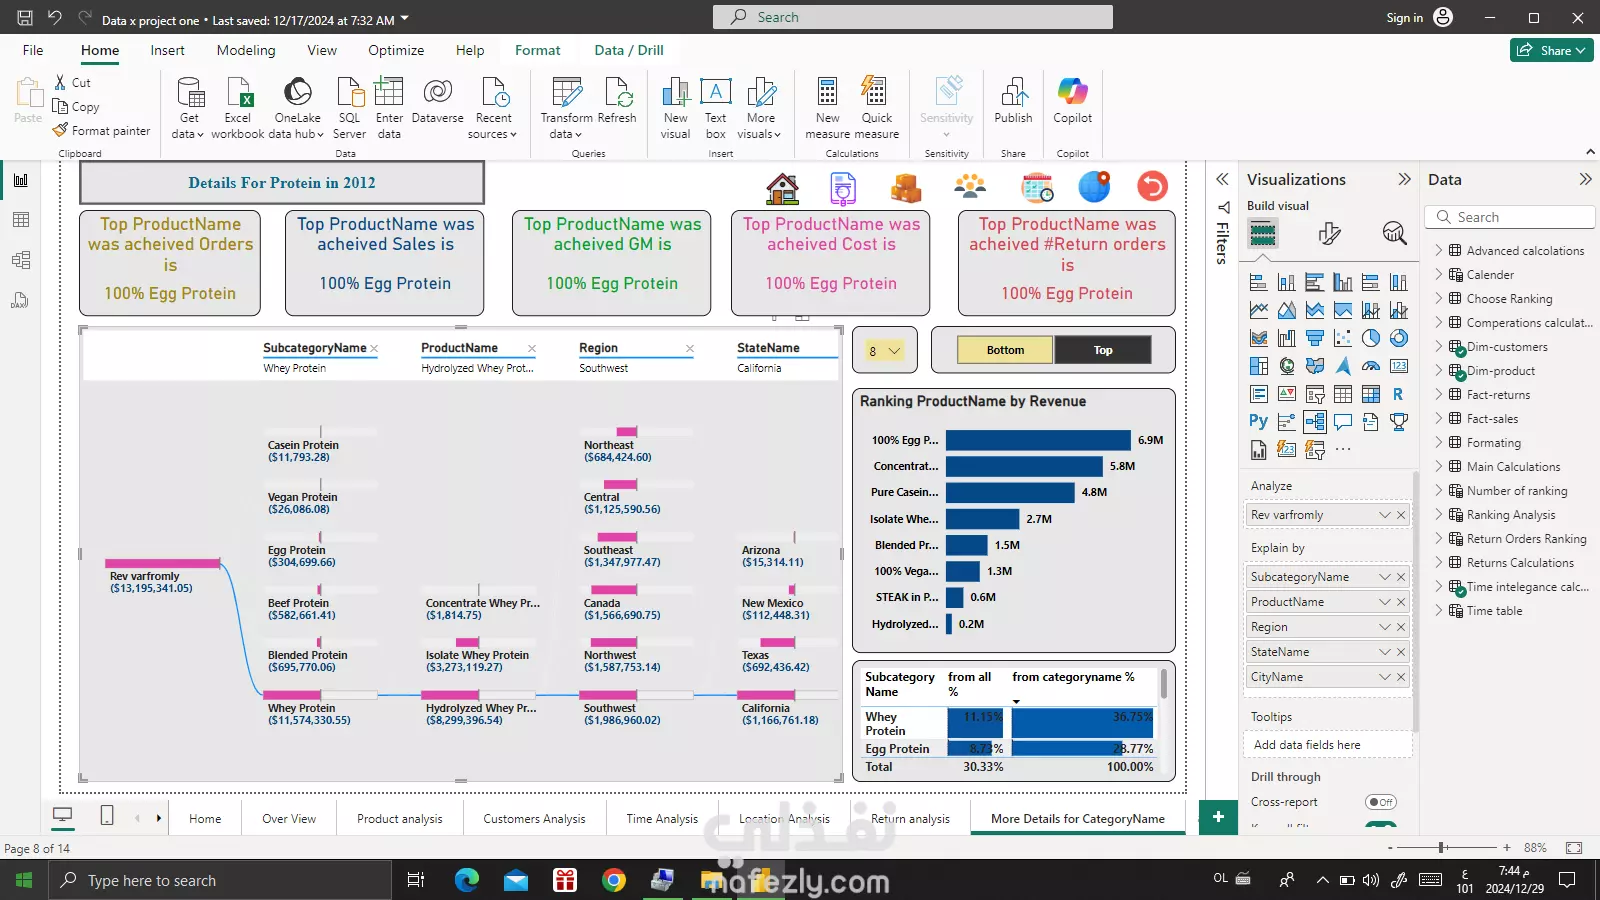Select the Bottom ranking option

(x=1005, y=350)
